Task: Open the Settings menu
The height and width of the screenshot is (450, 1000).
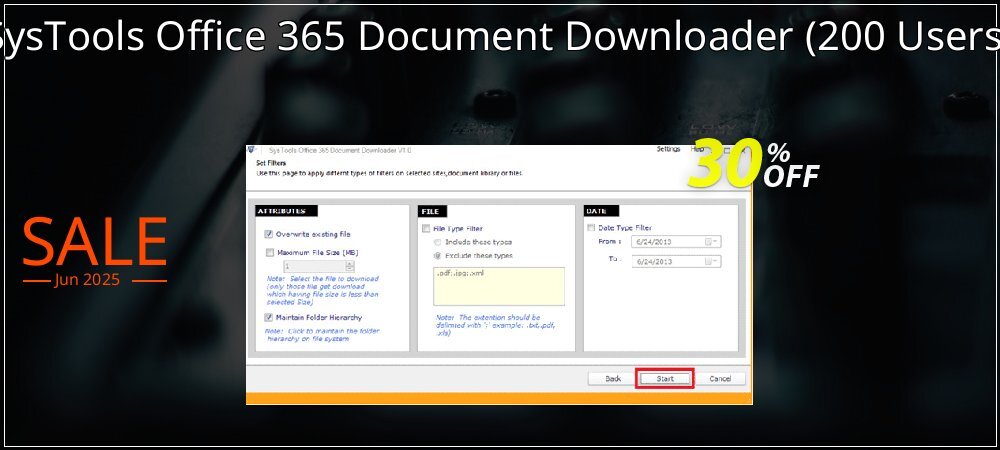Action: point(668,149)
